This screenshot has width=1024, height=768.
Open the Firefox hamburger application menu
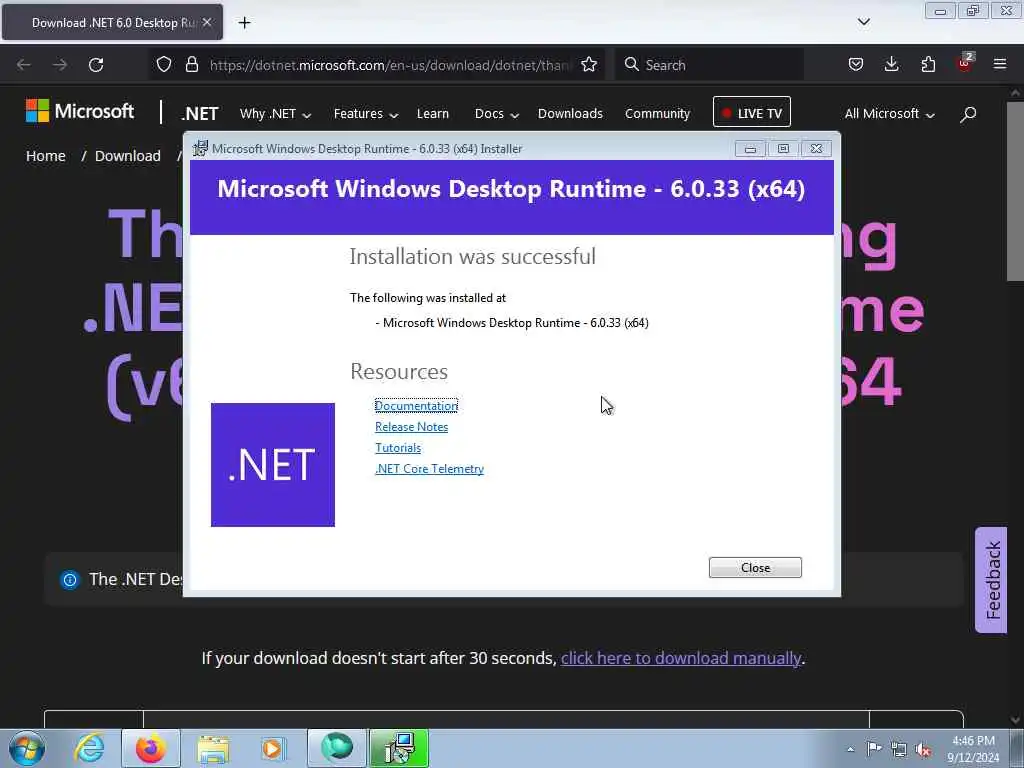point(1000,64)
